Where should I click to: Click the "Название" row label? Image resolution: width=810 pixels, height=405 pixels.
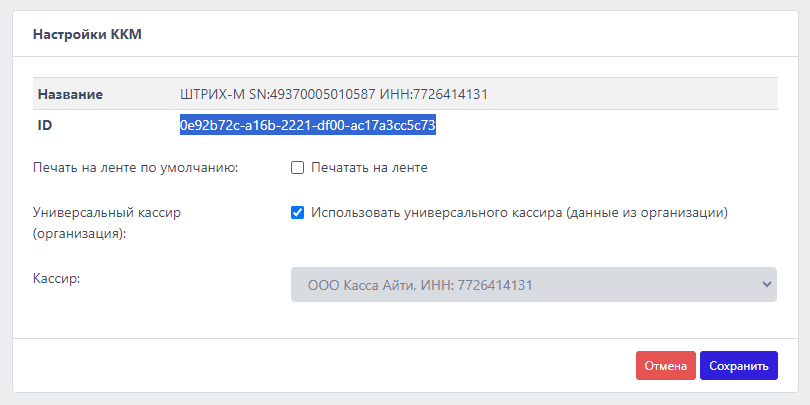click(x=71, y=94)
